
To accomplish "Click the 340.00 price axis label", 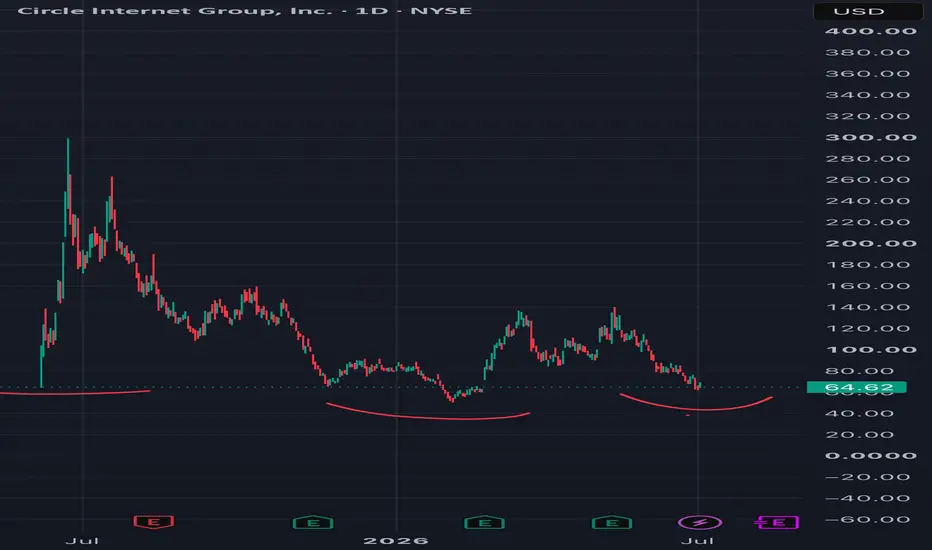I will 868,95.
